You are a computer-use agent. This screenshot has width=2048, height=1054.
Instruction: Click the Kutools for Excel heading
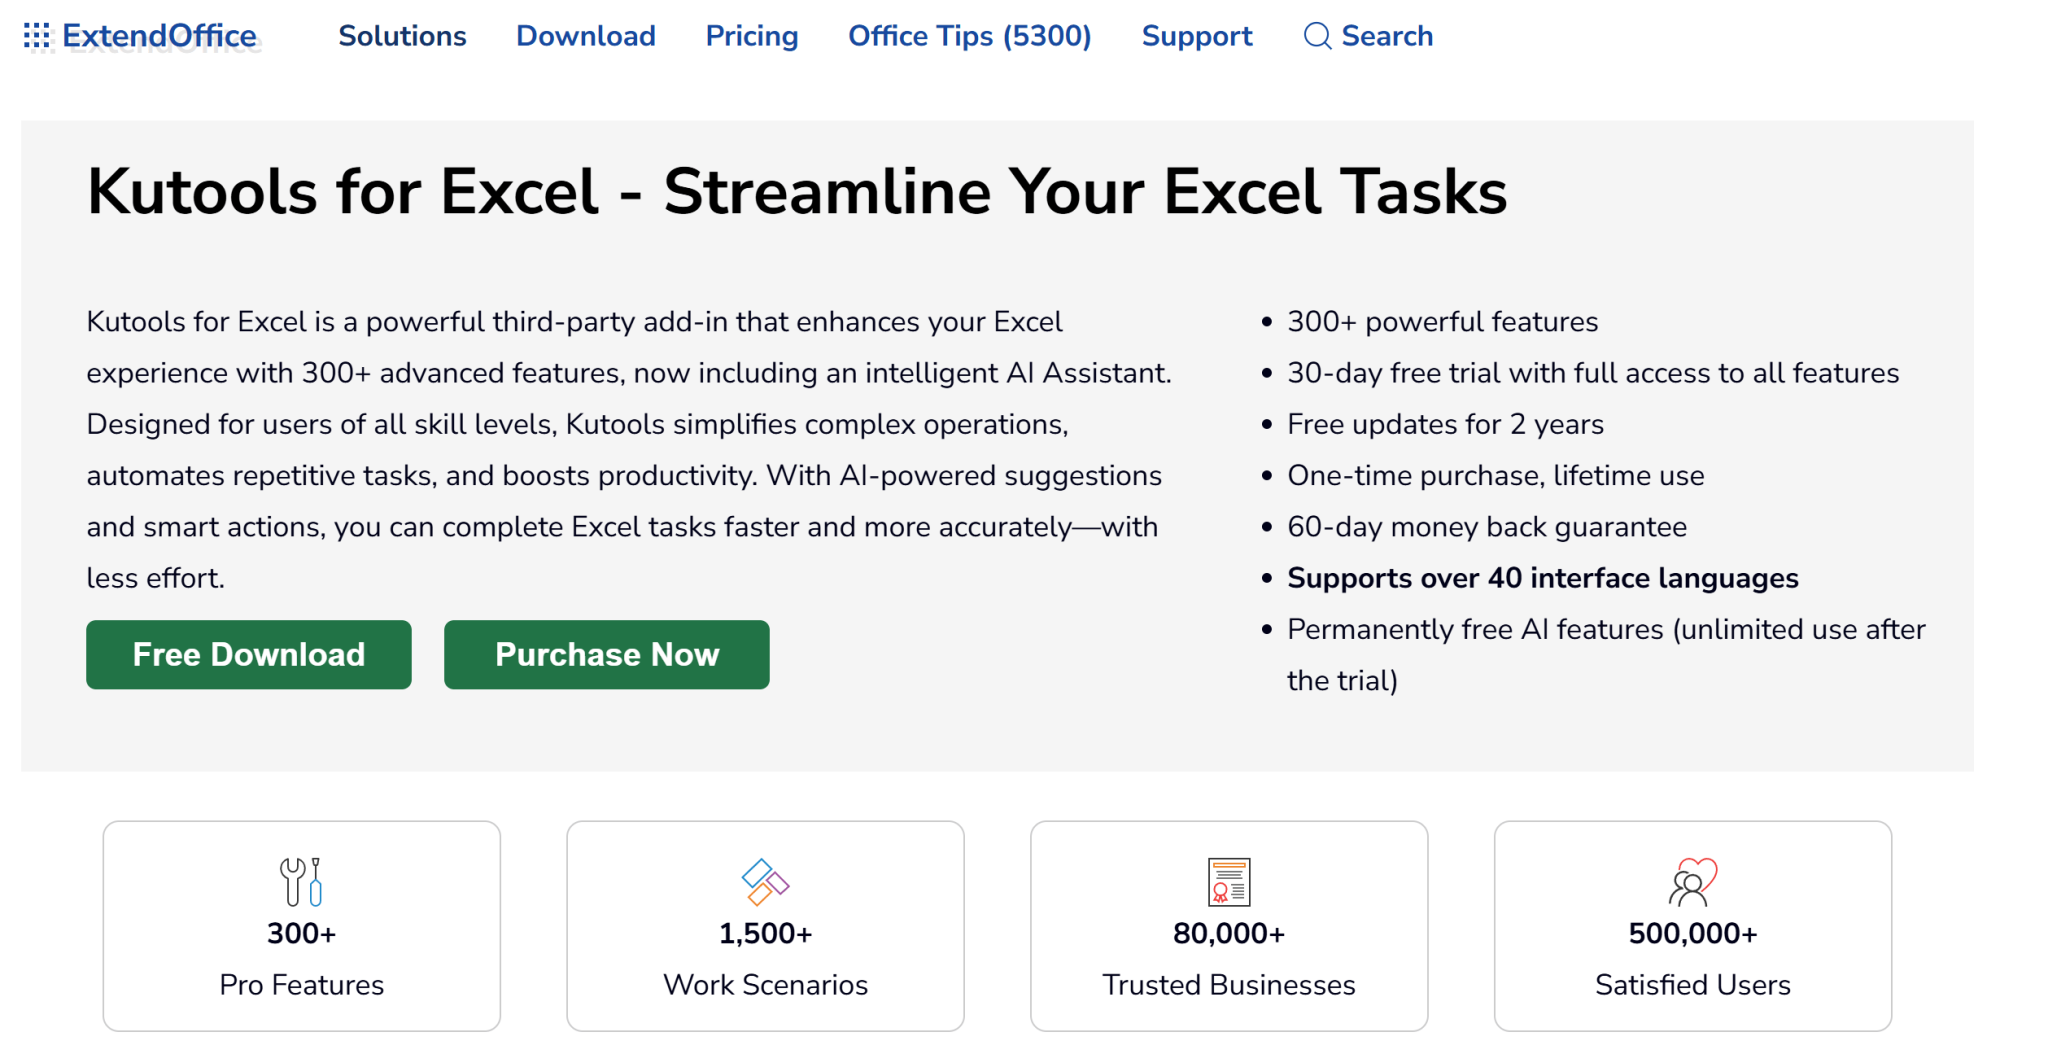coord(797,191)
